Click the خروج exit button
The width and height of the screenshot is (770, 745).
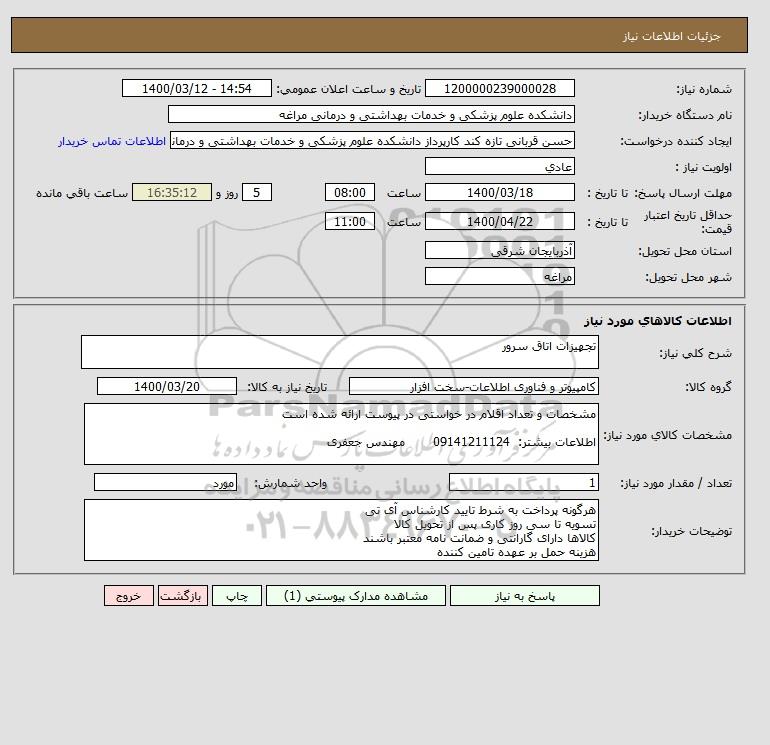[x=129, y=596]
